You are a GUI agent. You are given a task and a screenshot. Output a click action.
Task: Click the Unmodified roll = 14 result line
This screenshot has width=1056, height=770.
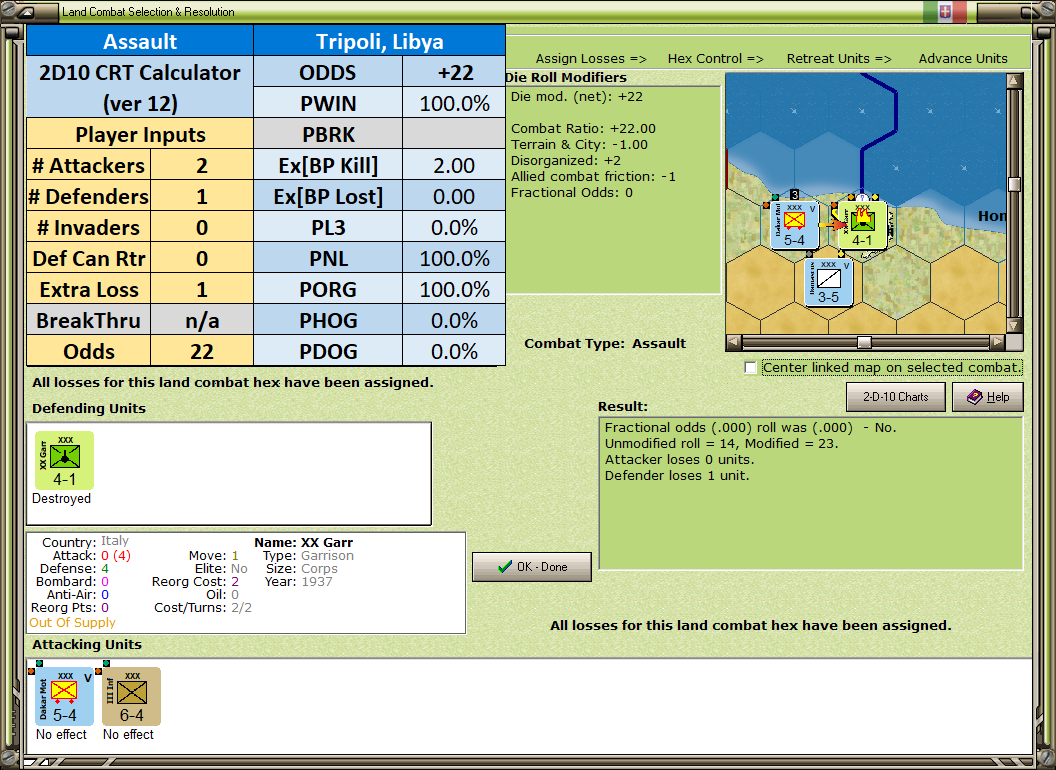(721, 444)
